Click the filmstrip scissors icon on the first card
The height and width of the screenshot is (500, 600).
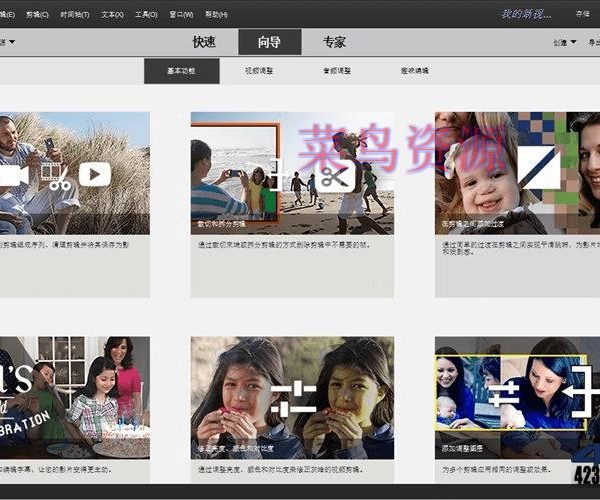55,176
